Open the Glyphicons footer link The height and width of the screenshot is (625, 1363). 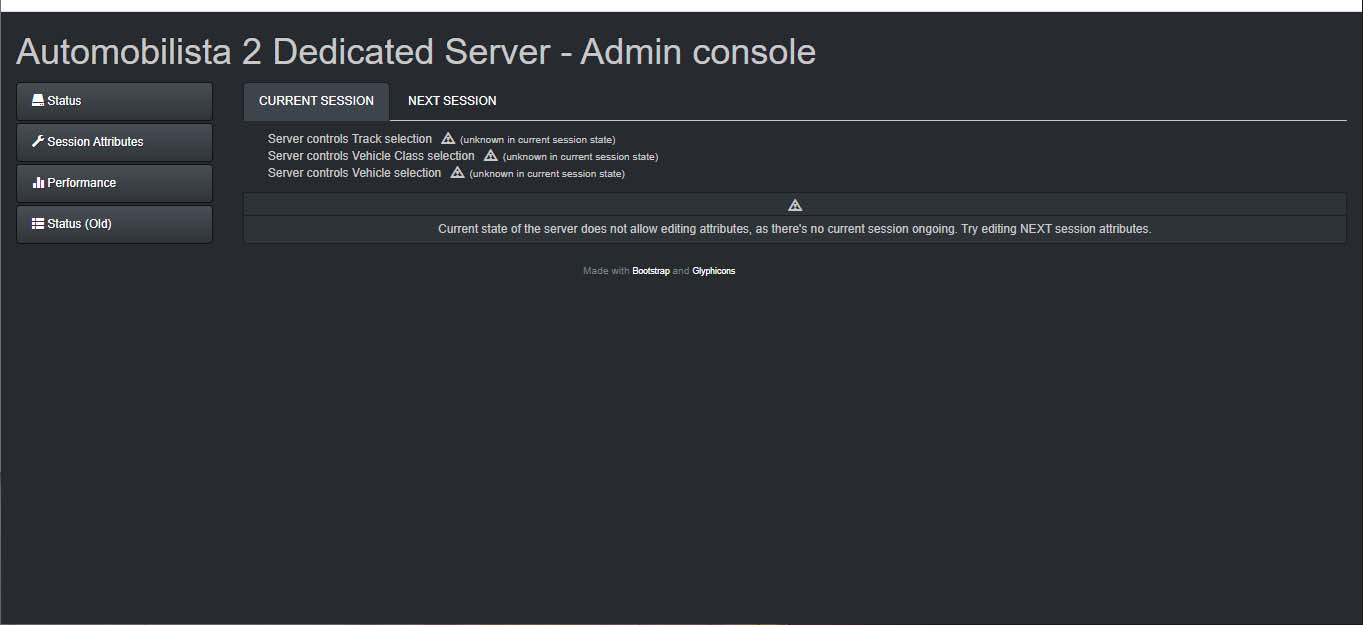pos(713,271)
